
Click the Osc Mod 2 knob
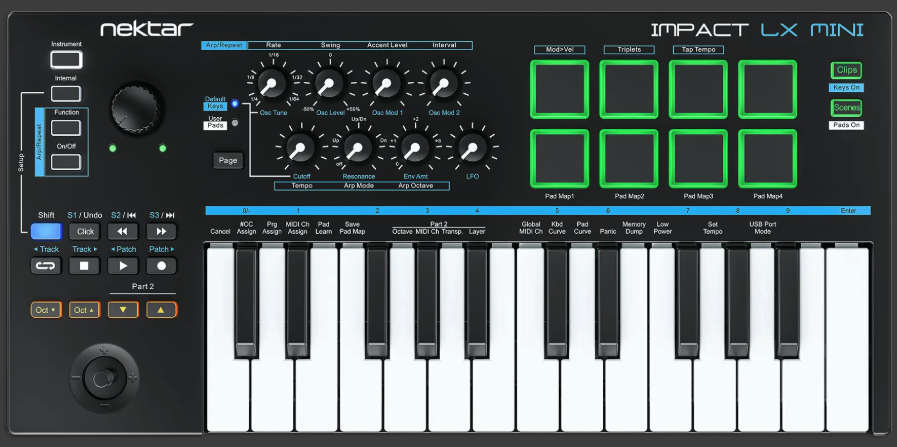(x=443, y=85)
